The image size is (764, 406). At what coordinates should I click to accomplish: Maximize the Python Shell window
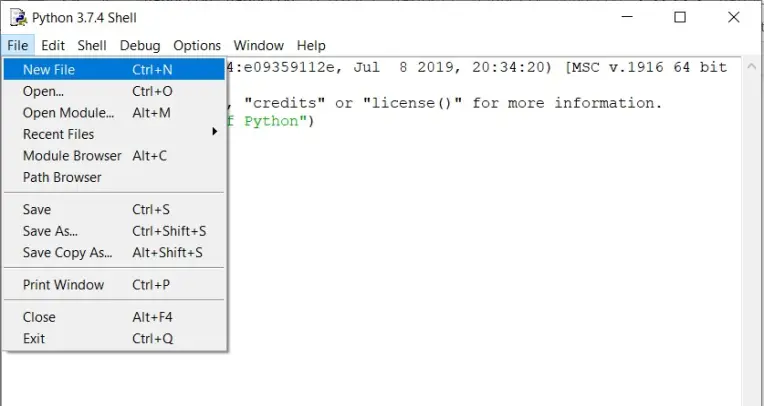[680, 18]
